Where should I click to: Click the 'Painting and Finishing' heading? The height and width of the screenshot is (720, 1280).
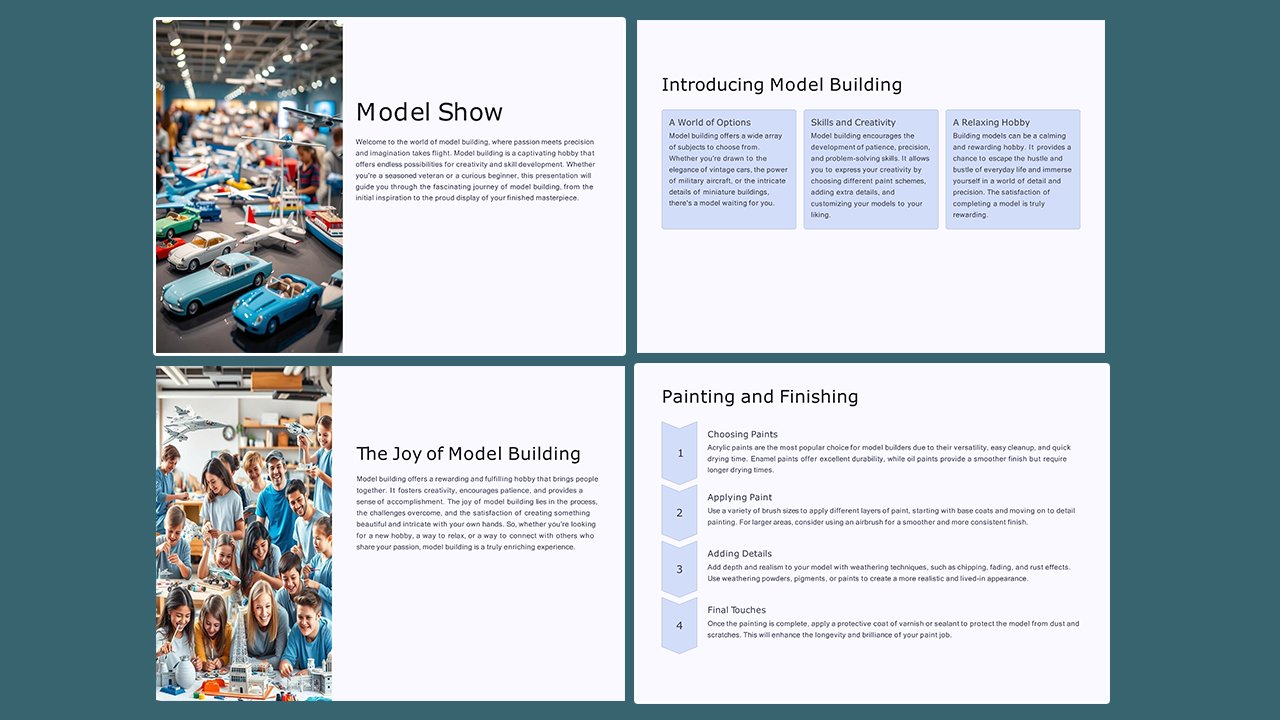tap(759, 396)
